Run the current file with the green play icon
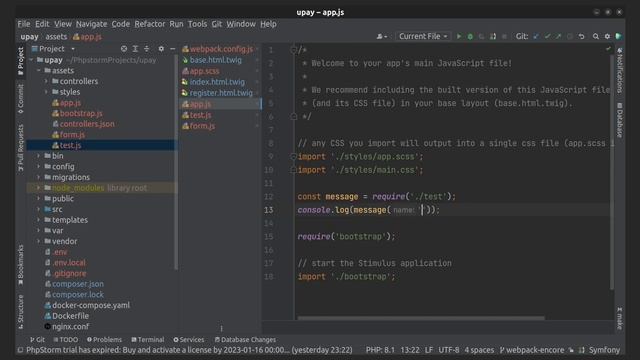This screenshot has width=640, height=360. click(459, 36)
